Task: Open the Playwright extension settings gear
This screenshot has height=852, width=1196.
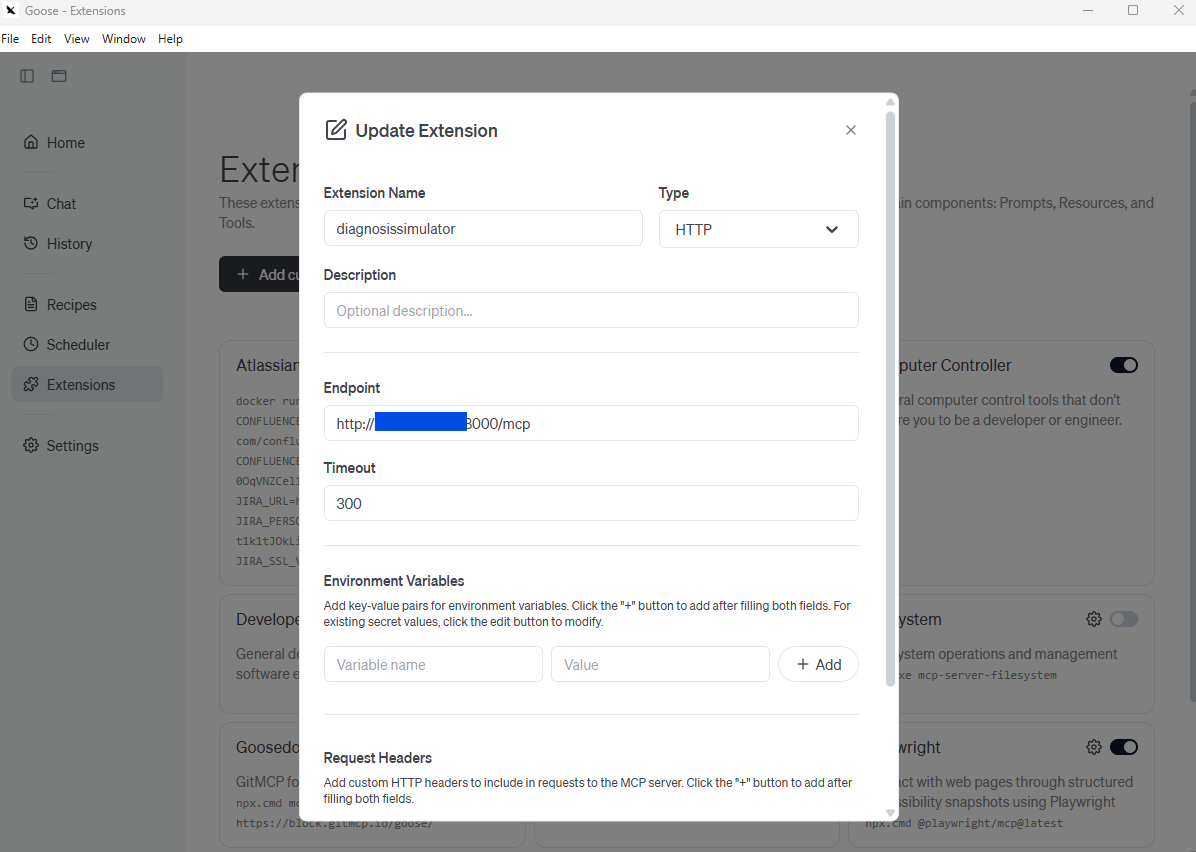Action: tap(1093, 746)
